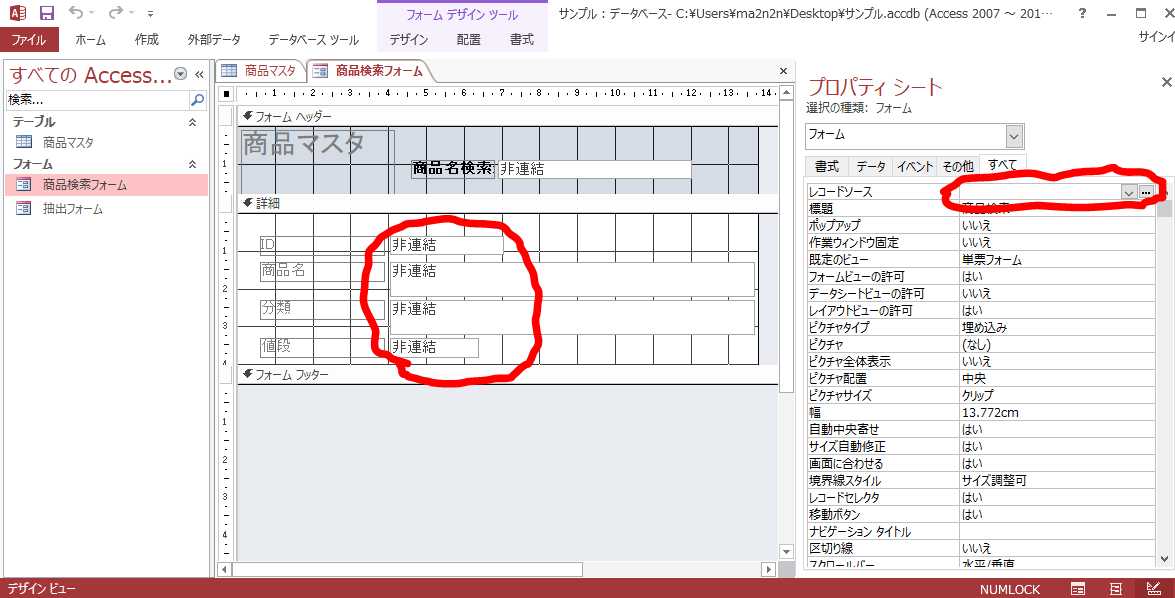Click the レコードソース builder ellipsis button

coord(1146,192)
